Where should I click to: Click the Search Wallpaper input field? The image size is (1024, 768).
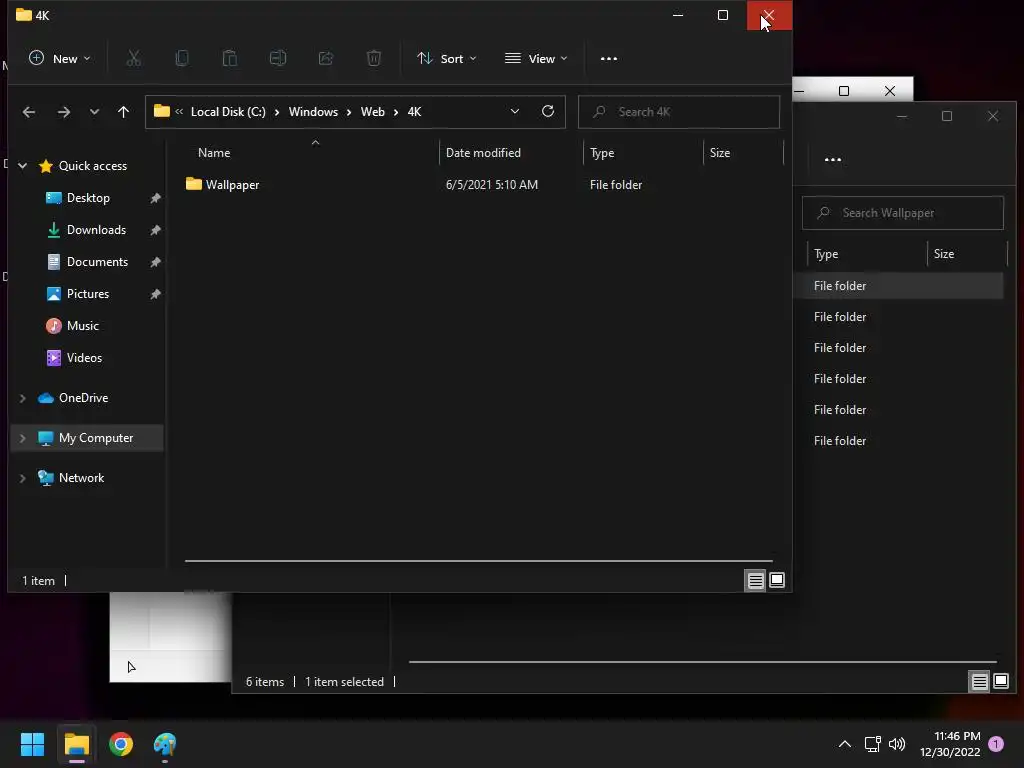click(x=903, y=213)
